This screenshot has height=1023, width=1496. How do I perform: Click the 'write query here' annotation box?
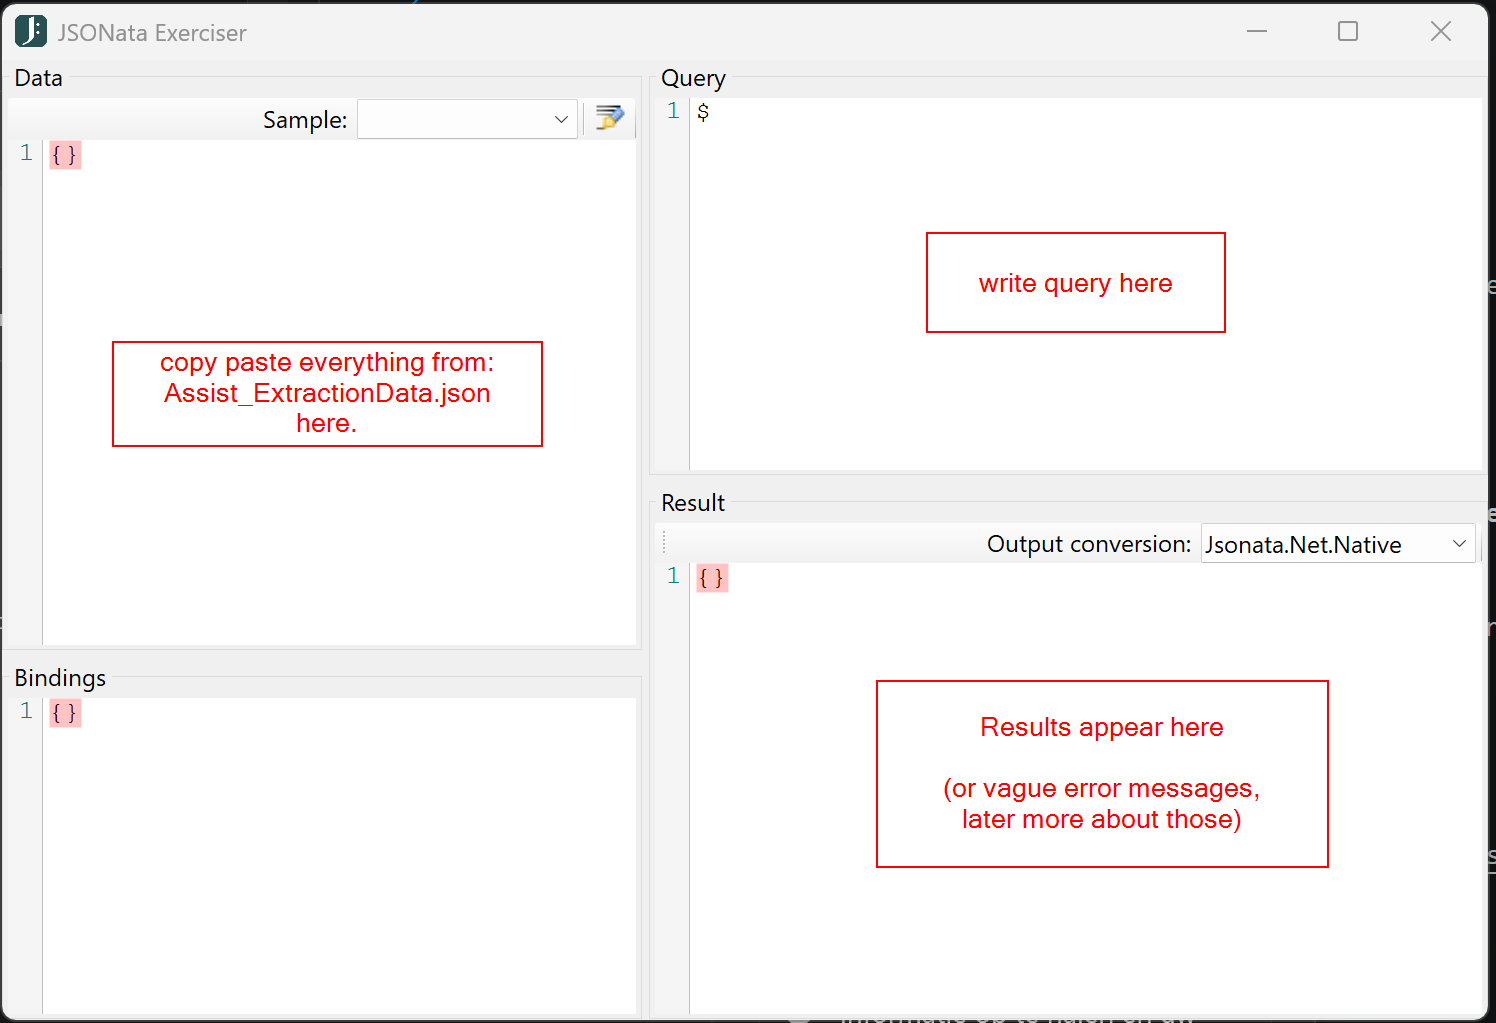pos(1075,283)
